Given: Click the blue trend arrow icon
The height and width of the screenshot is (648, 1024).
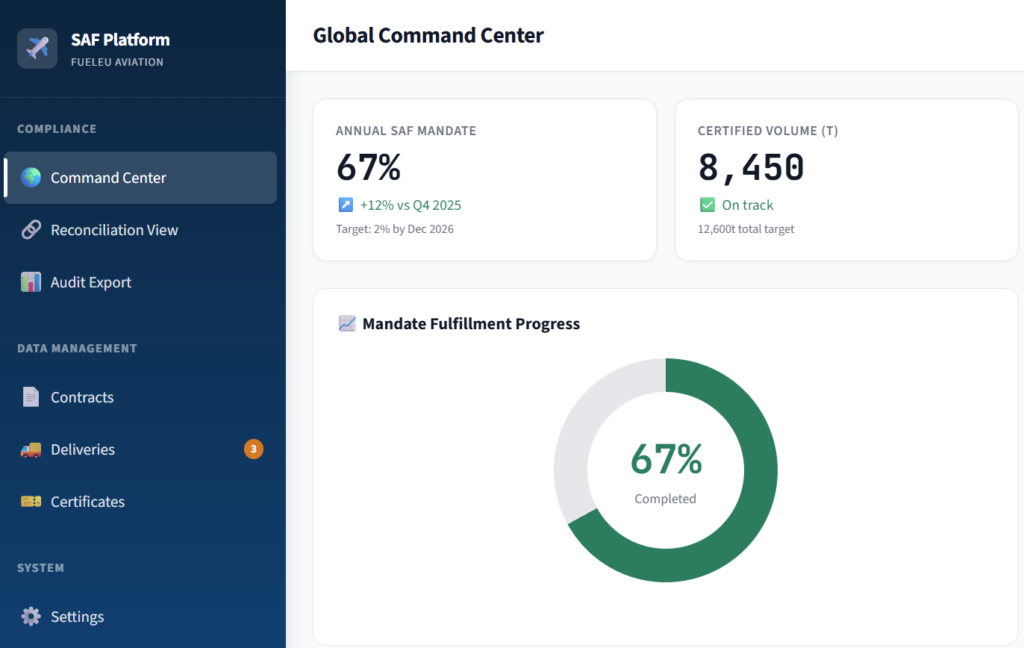Looking at the screenshot, I should coord(345,205).
